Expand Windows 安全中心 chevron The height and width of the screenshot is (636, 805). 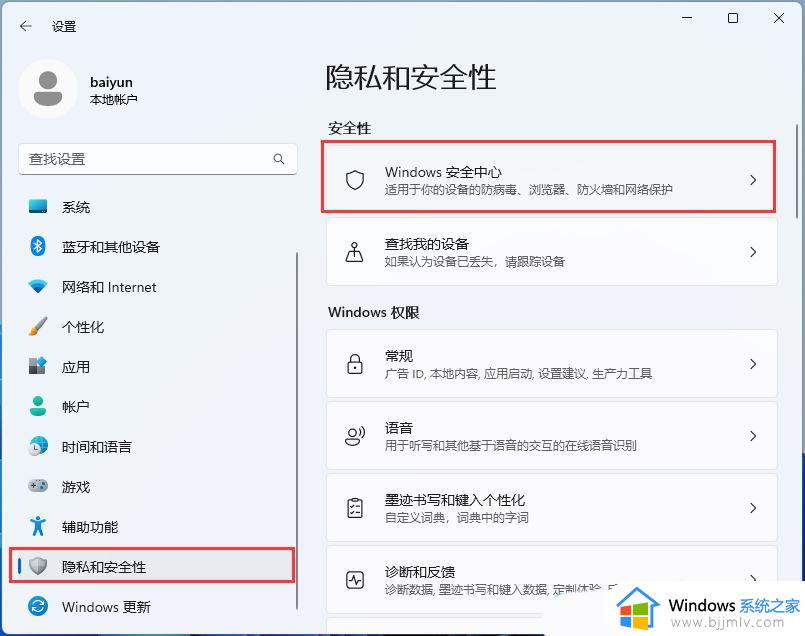[753, 180]
